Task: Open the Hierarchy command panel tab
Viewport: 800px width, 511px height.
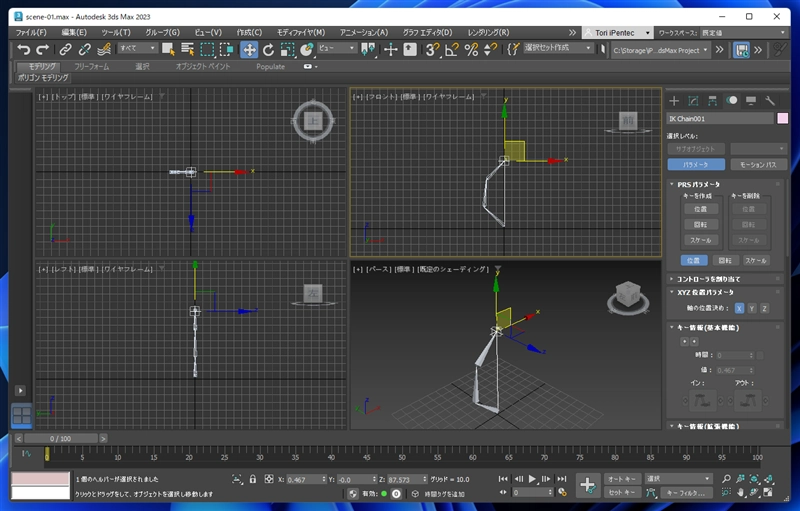Action: 712,100
